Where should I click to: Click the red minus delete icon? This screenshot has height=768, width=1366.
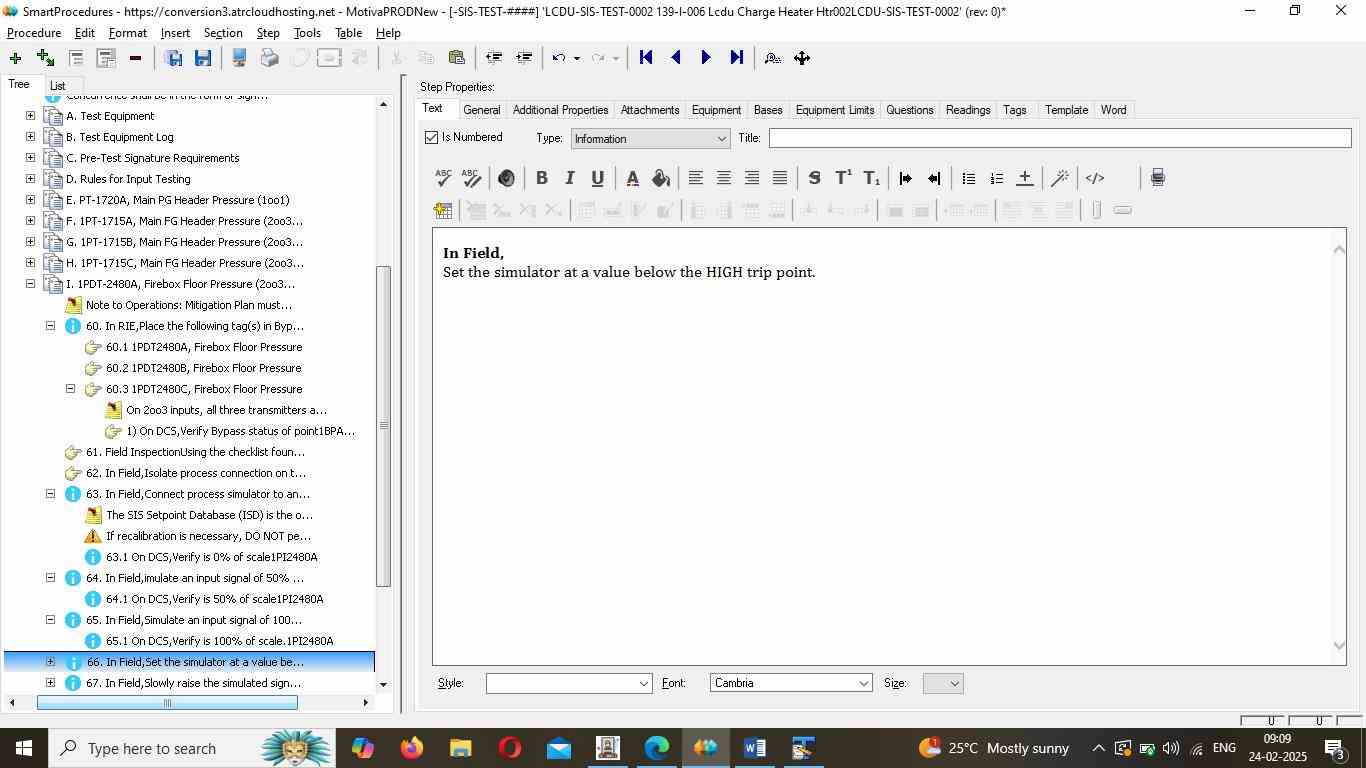click(135, 58)
